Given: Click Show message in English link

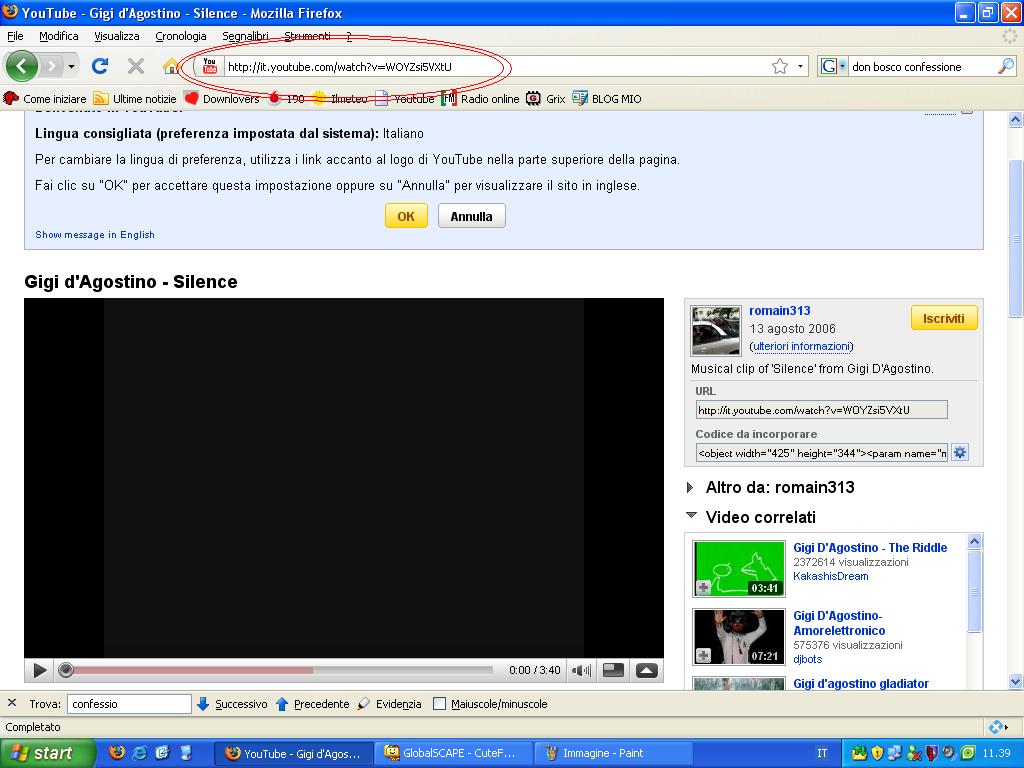Looking at the screenshot, I should (x=95, y=234).
